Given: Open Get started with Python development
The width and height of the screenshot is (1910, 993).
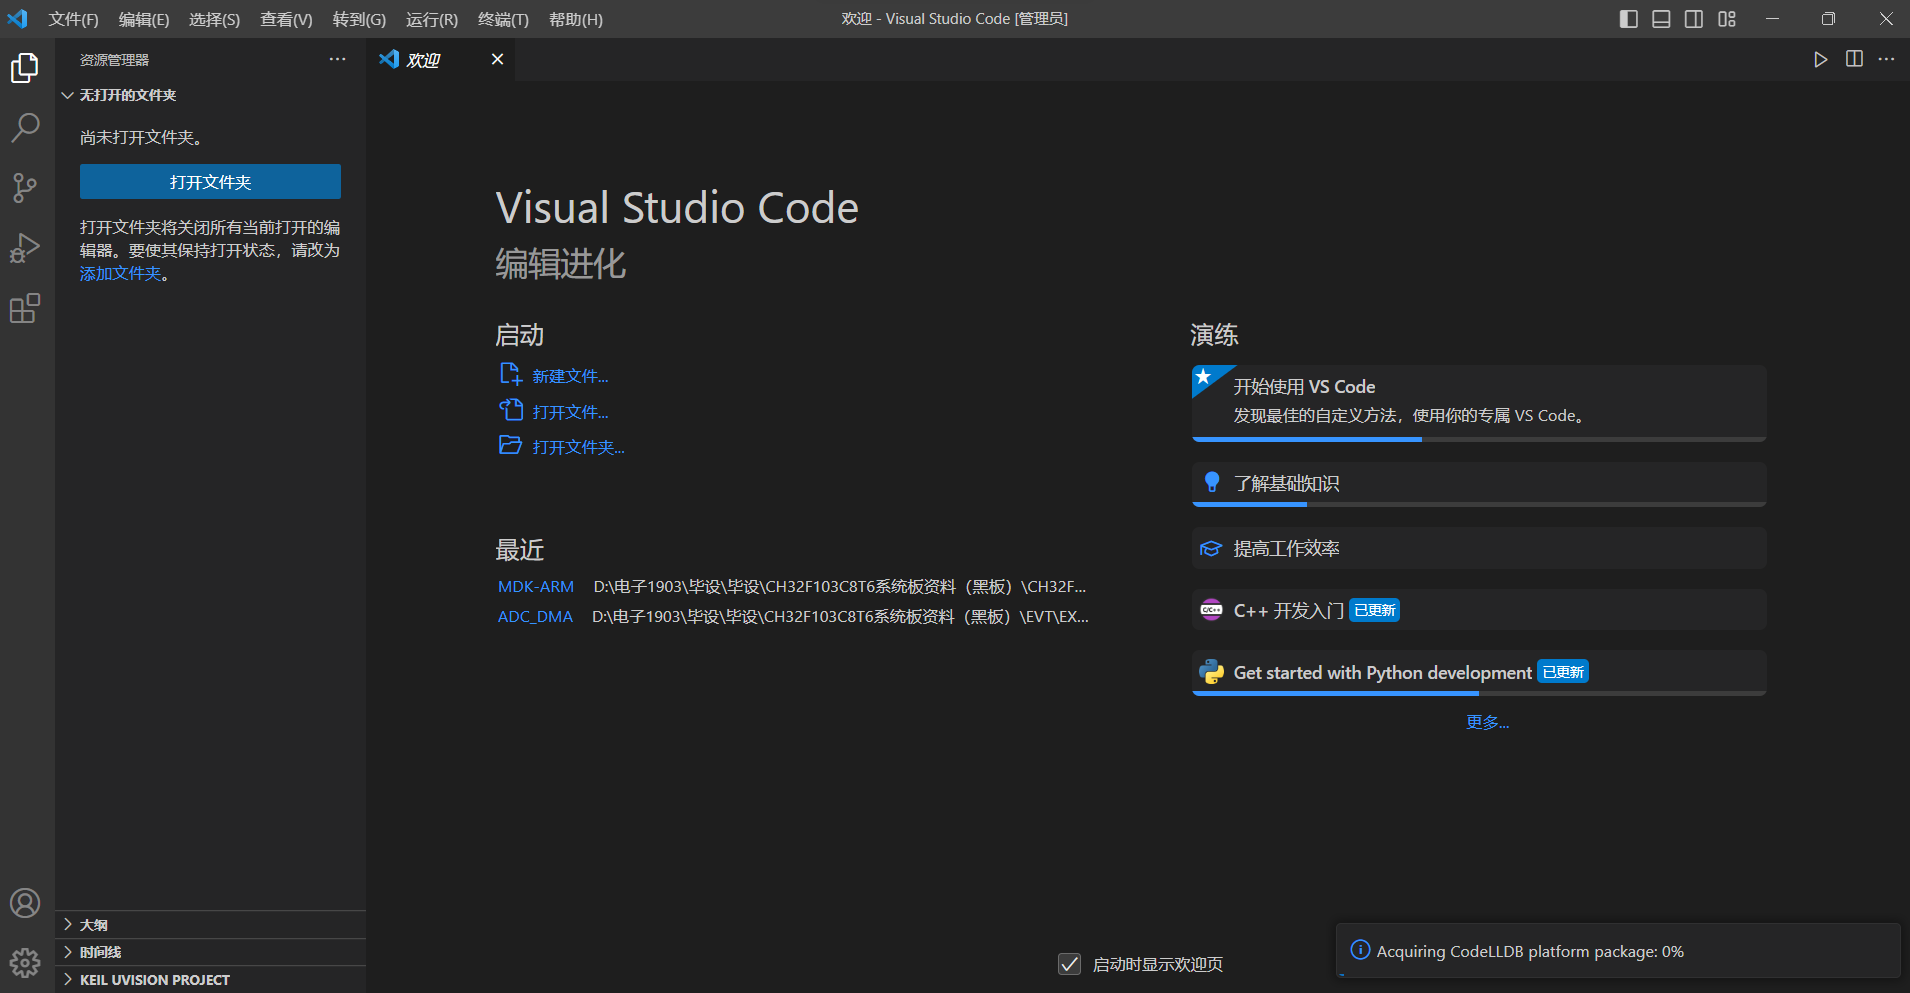Looking at the screenshot, I should point(1479,673).
